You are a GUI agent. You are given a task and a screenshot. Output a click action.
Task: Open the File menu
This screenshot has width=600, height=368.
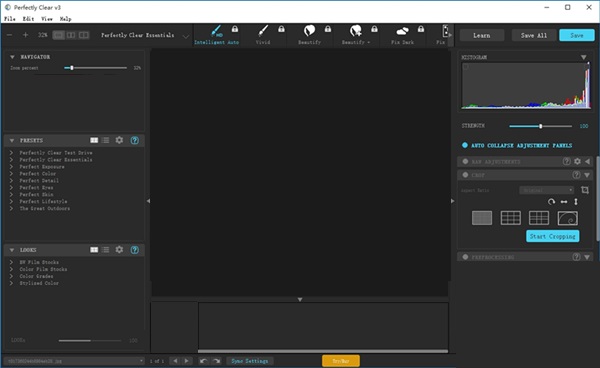tap(10, 19)
